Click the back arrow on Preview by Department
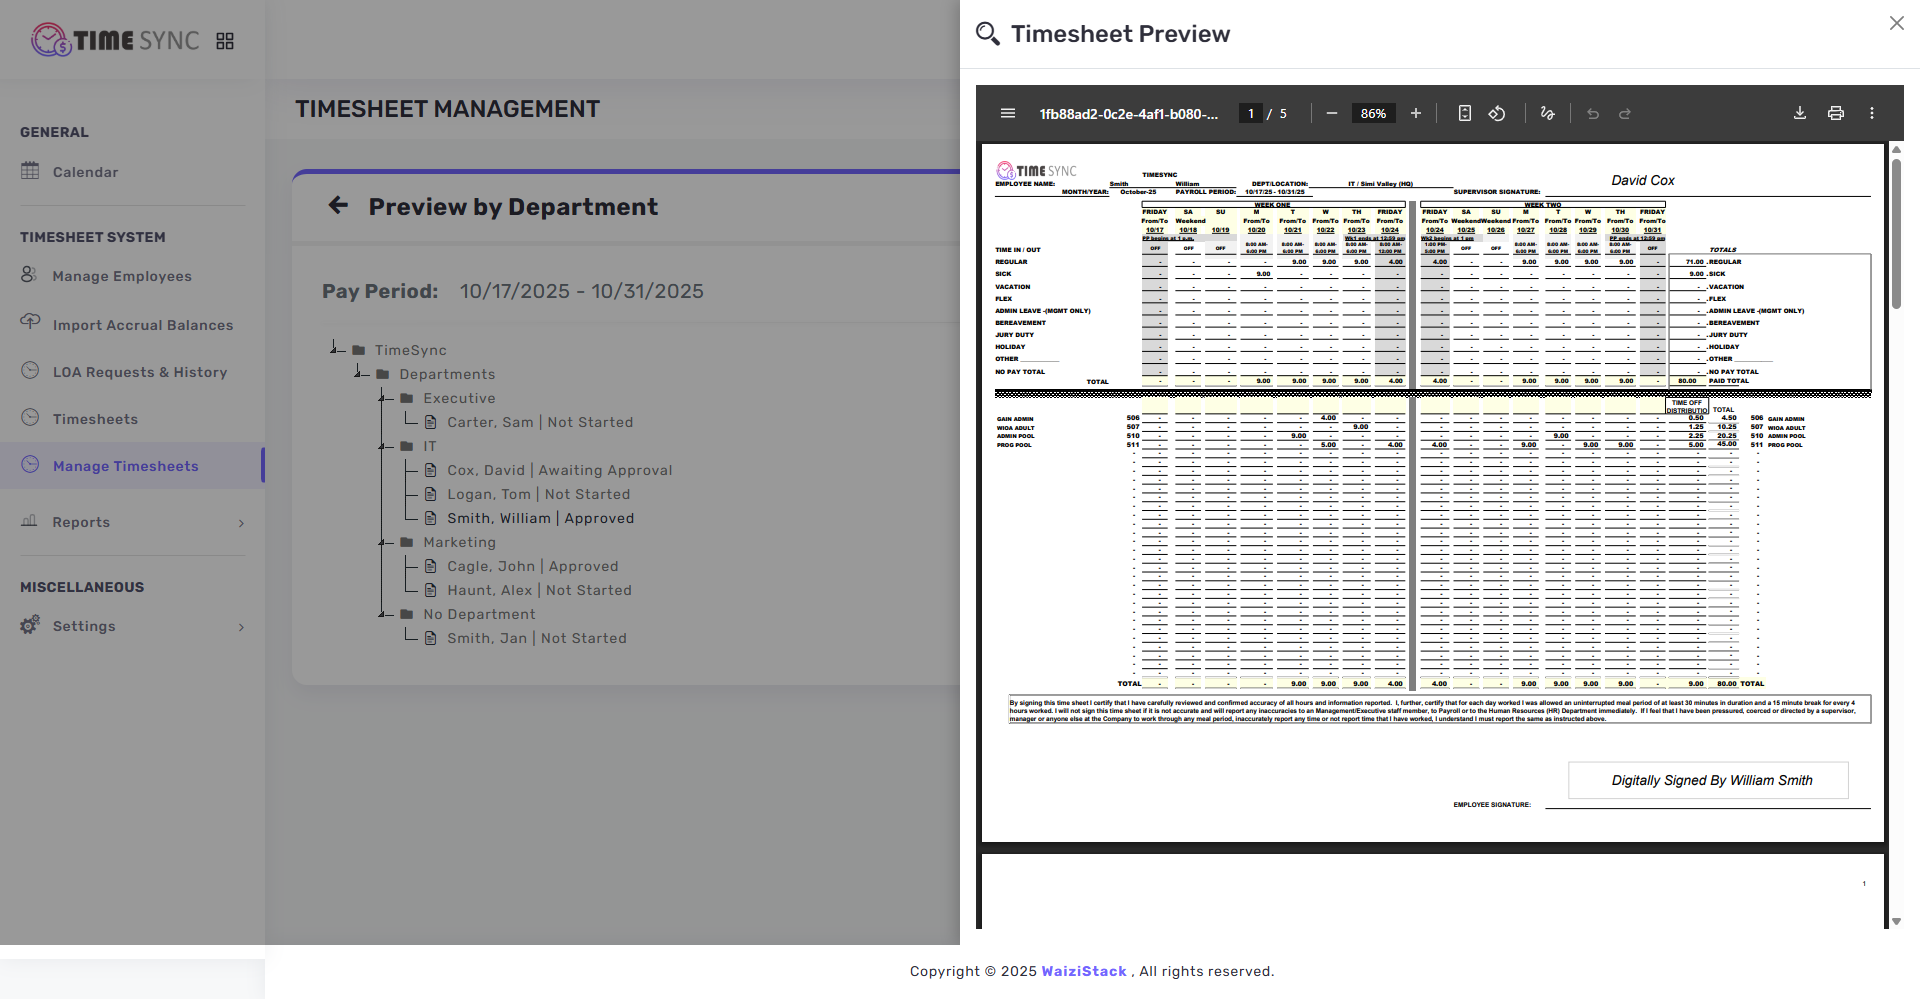1920x999 pixels. pos(338,205)
